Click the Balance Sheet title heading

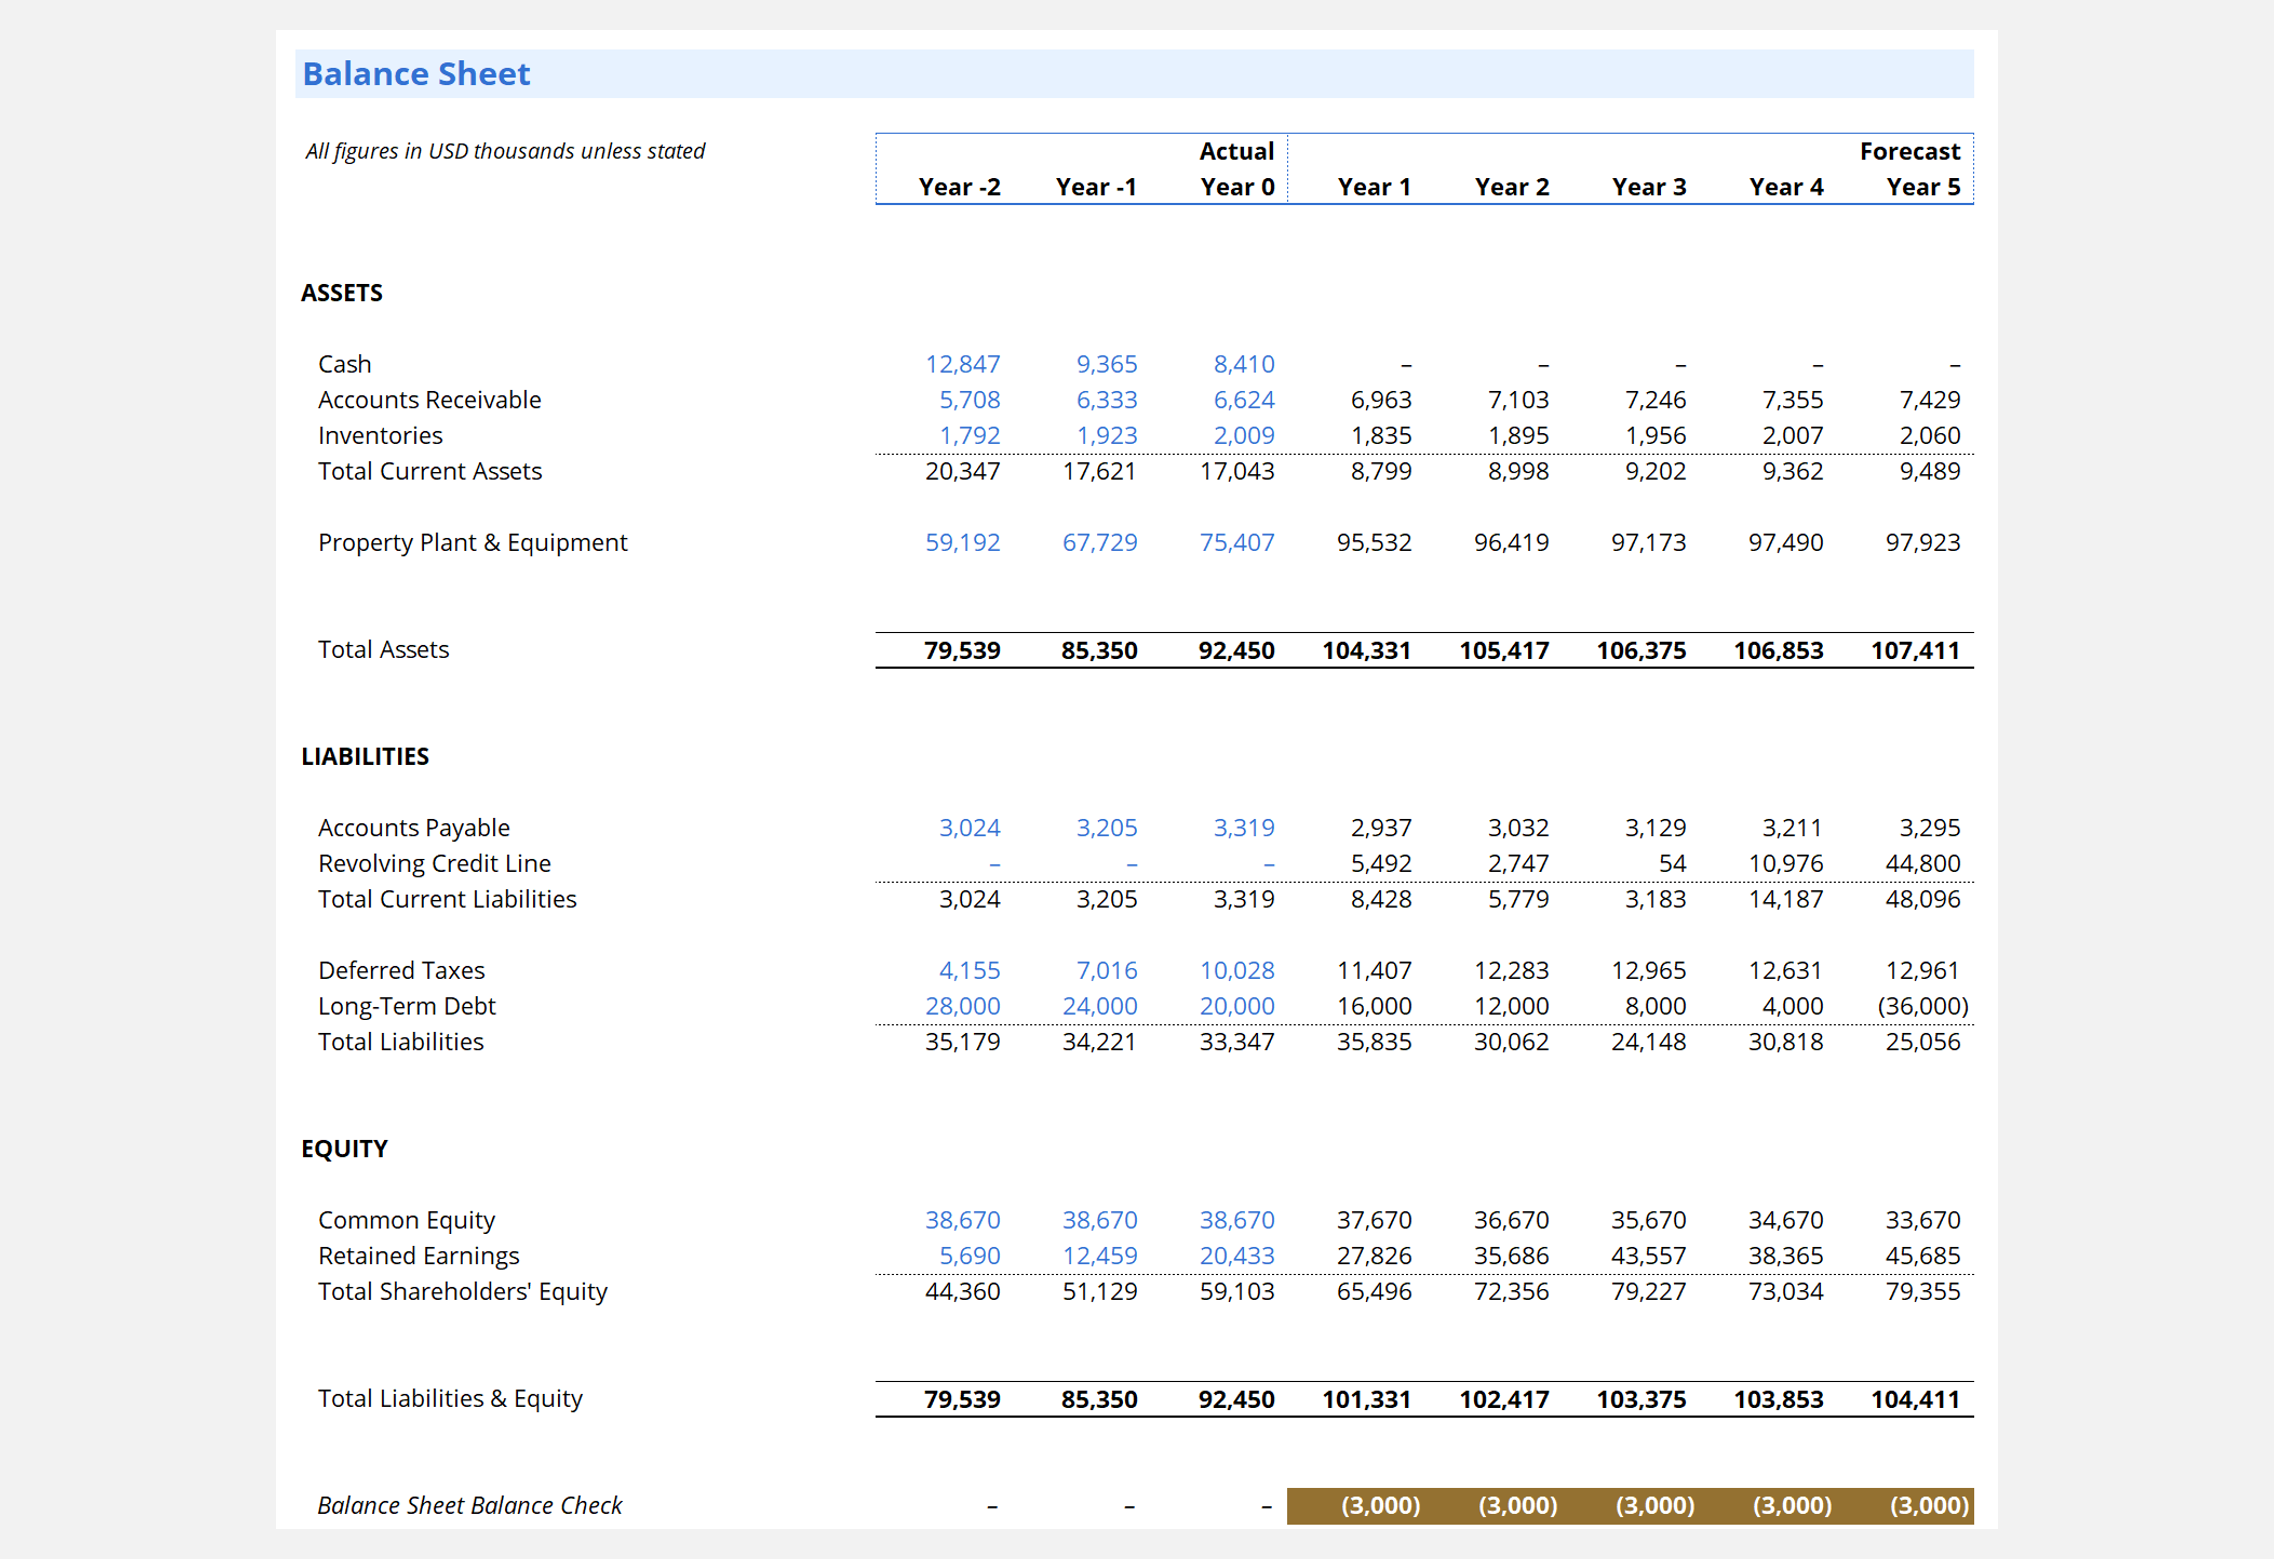click(x=416, y=74)
